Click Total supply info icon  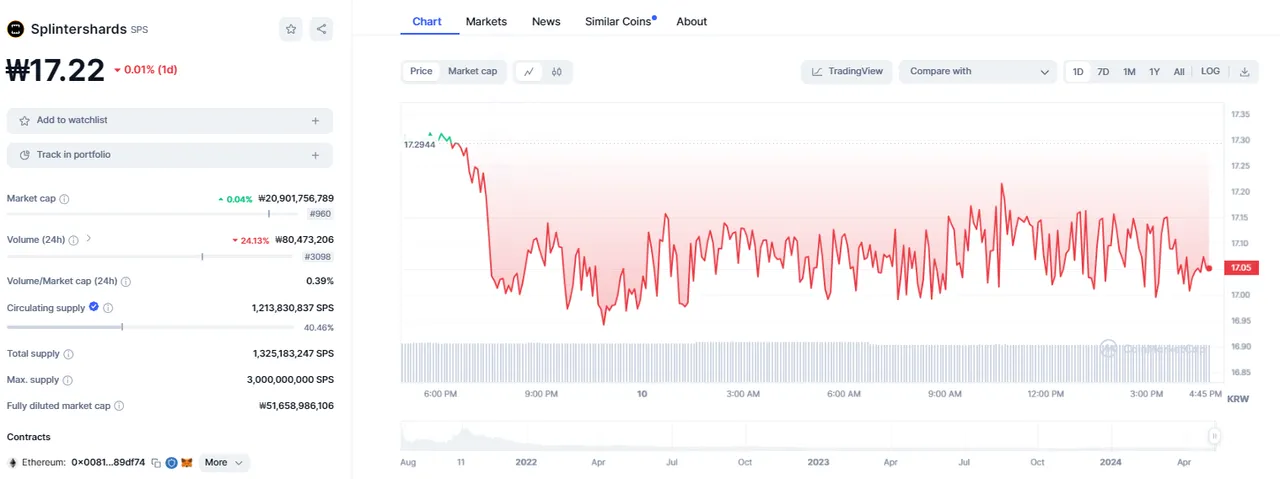[68, 353]
